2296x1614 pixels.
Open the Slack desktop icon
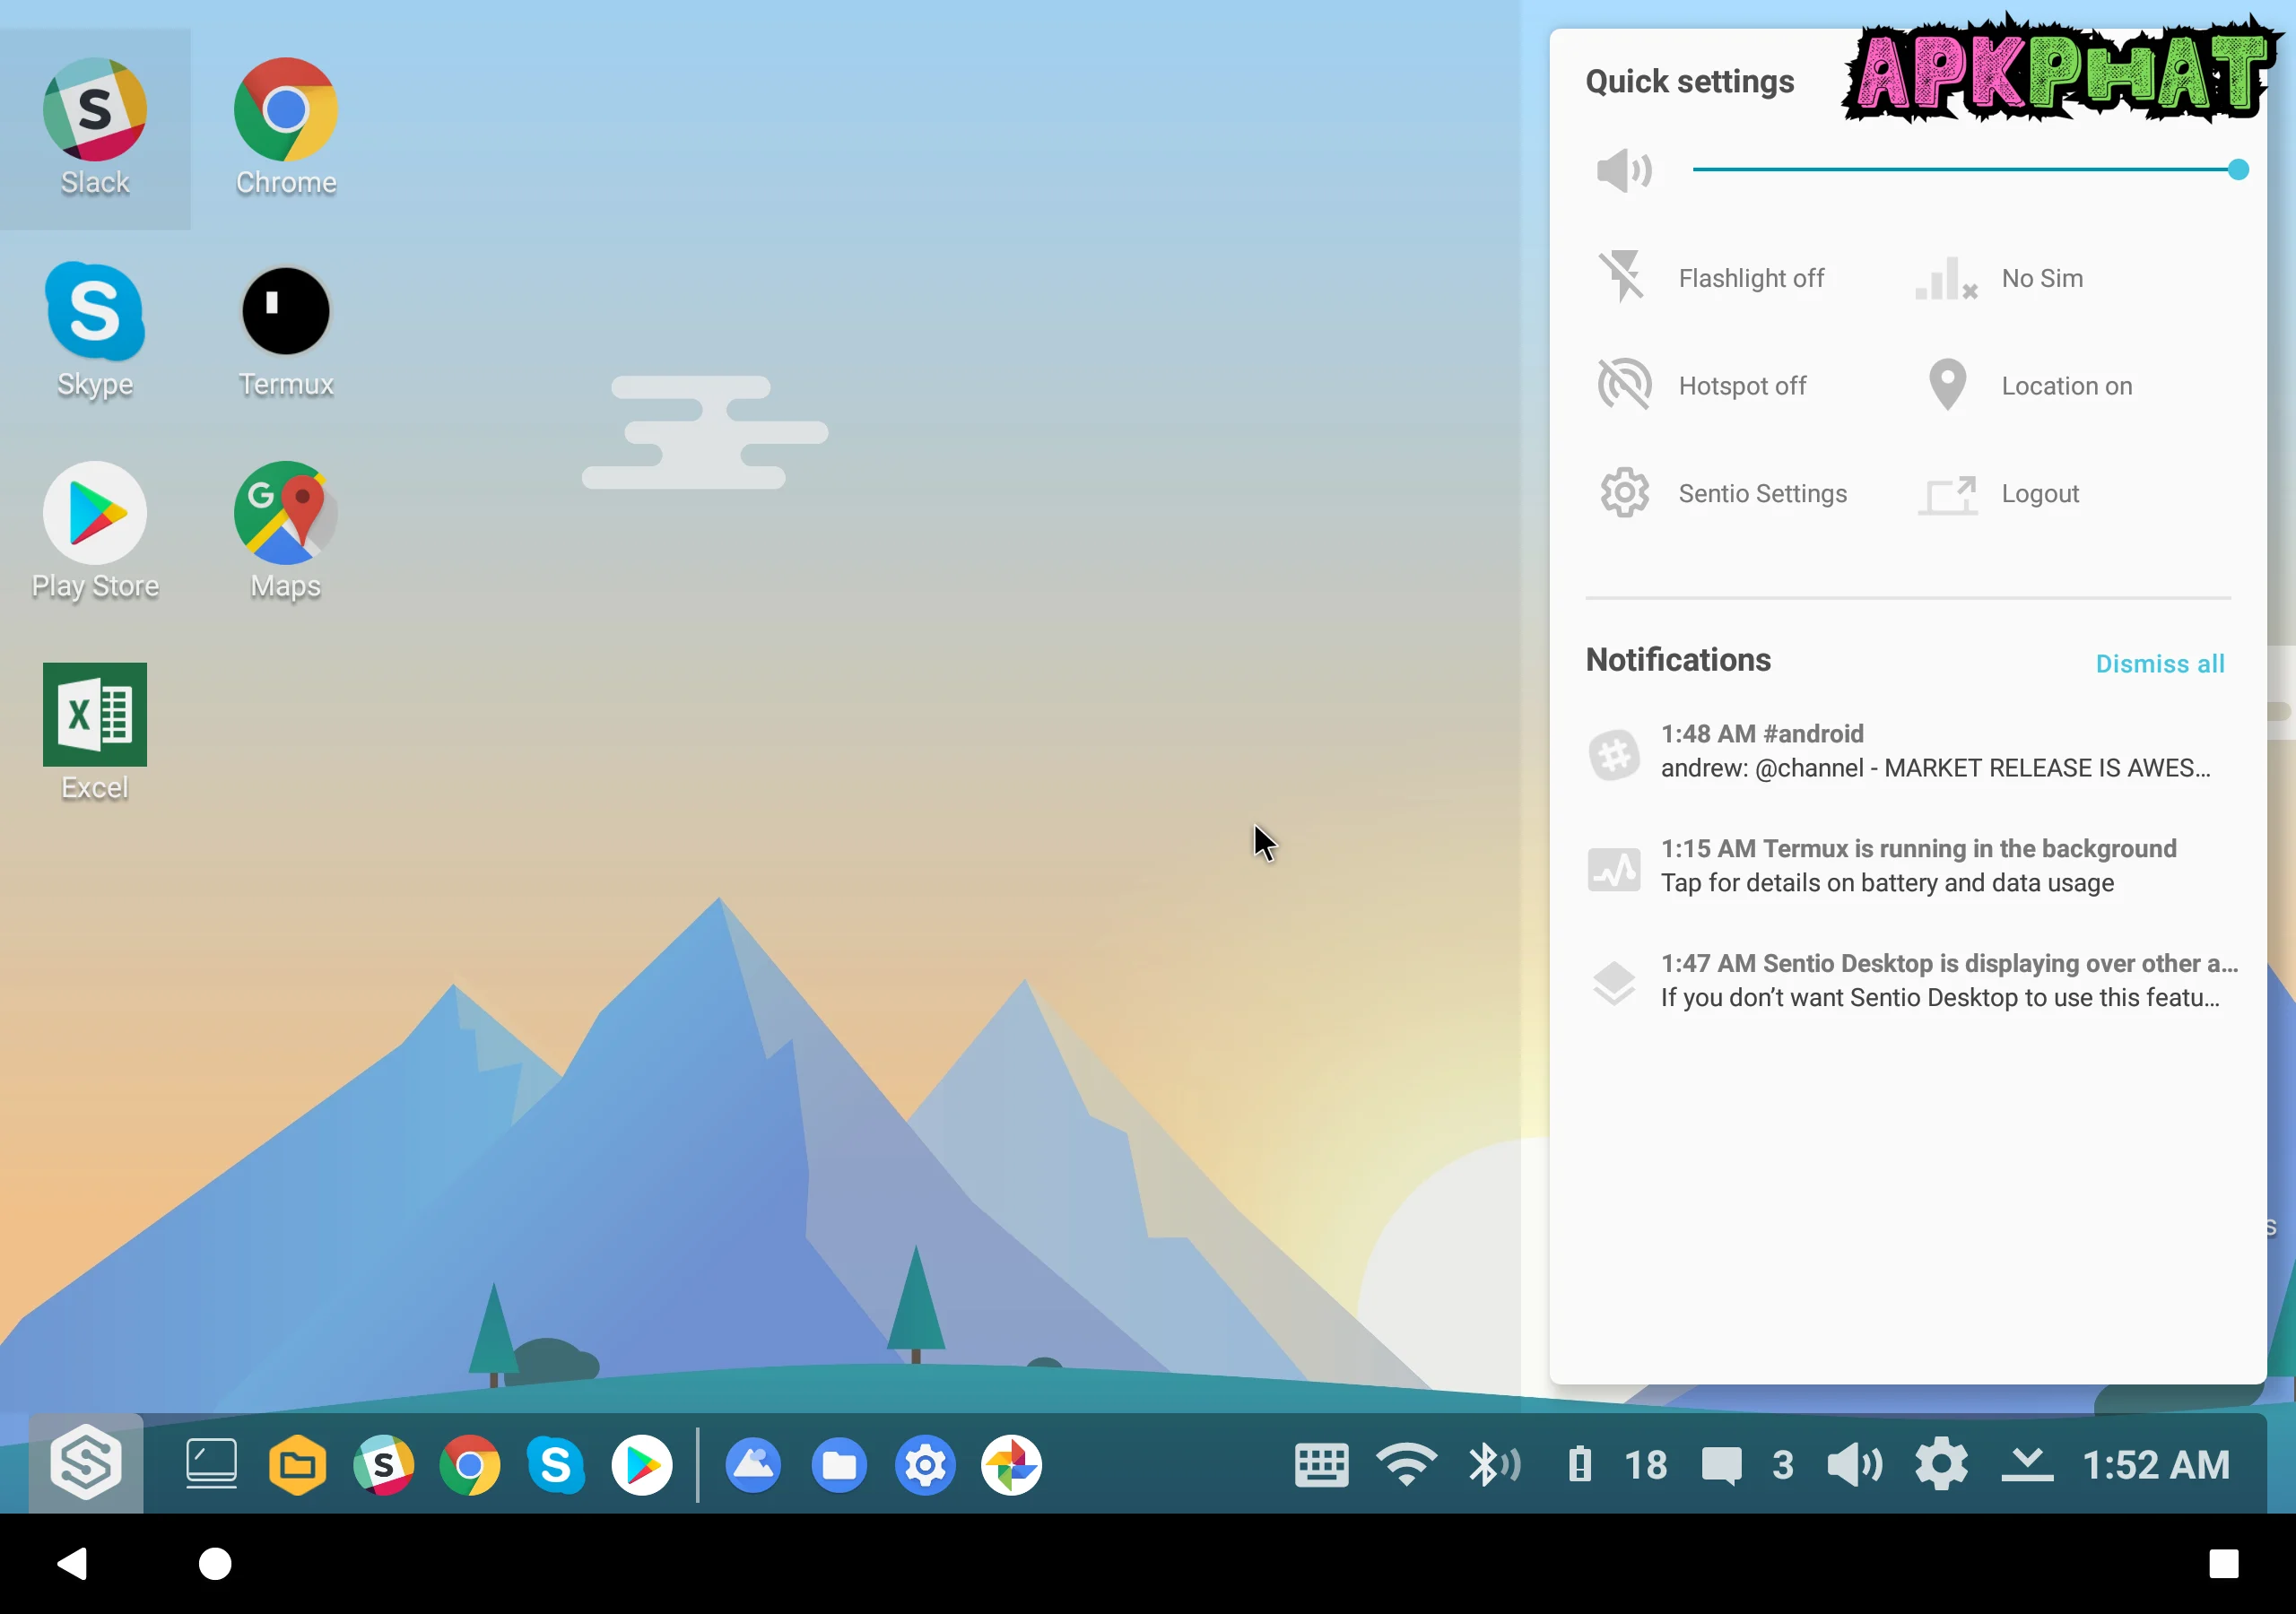click(95, 110)
